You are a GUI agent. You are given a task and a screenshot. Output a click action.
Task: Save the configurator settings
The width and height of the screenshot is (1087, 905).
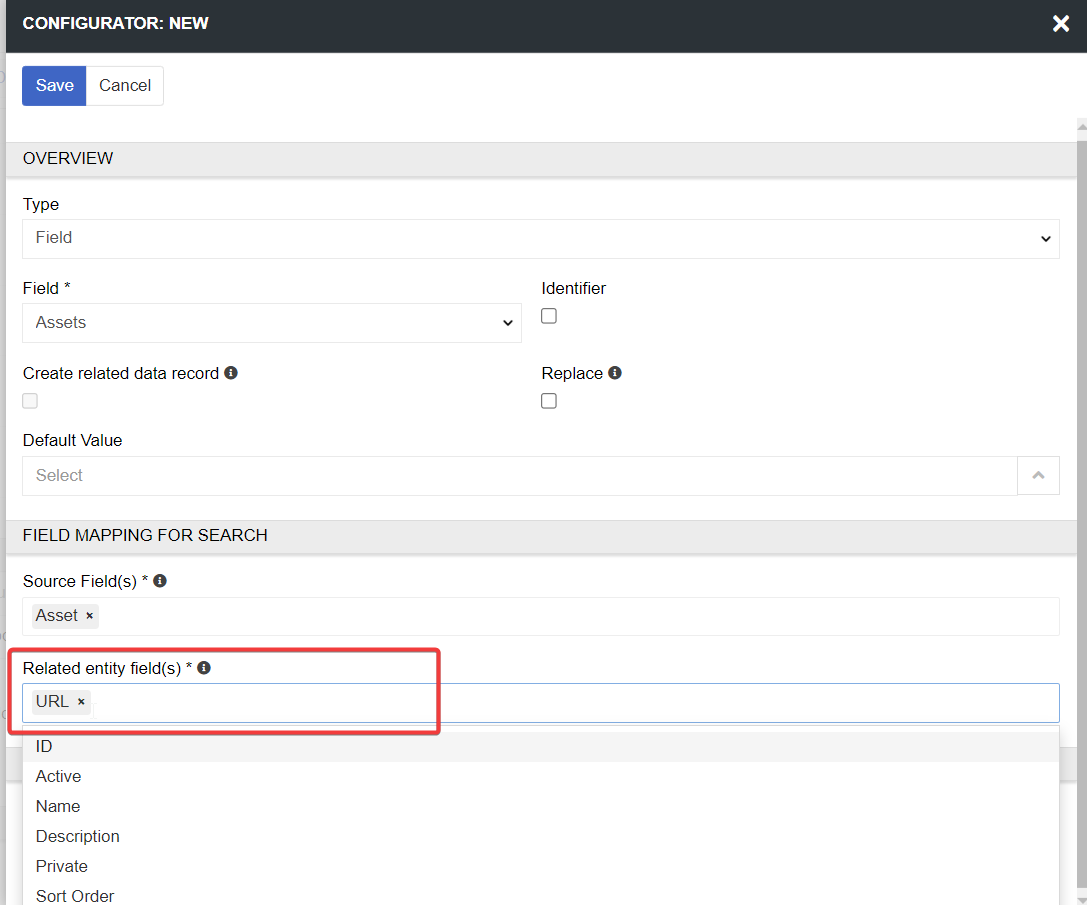(54, 86)
